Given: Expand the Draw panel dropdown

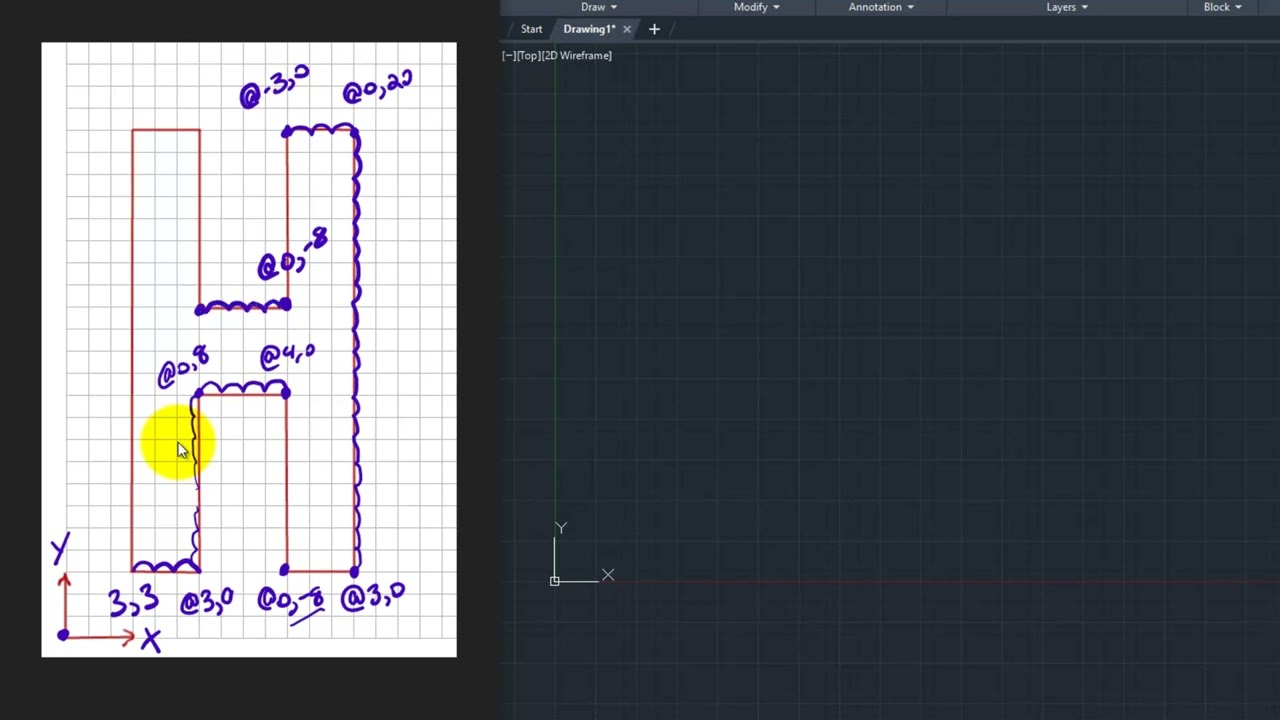Looking at the screenshot, I should coord(599,7).
